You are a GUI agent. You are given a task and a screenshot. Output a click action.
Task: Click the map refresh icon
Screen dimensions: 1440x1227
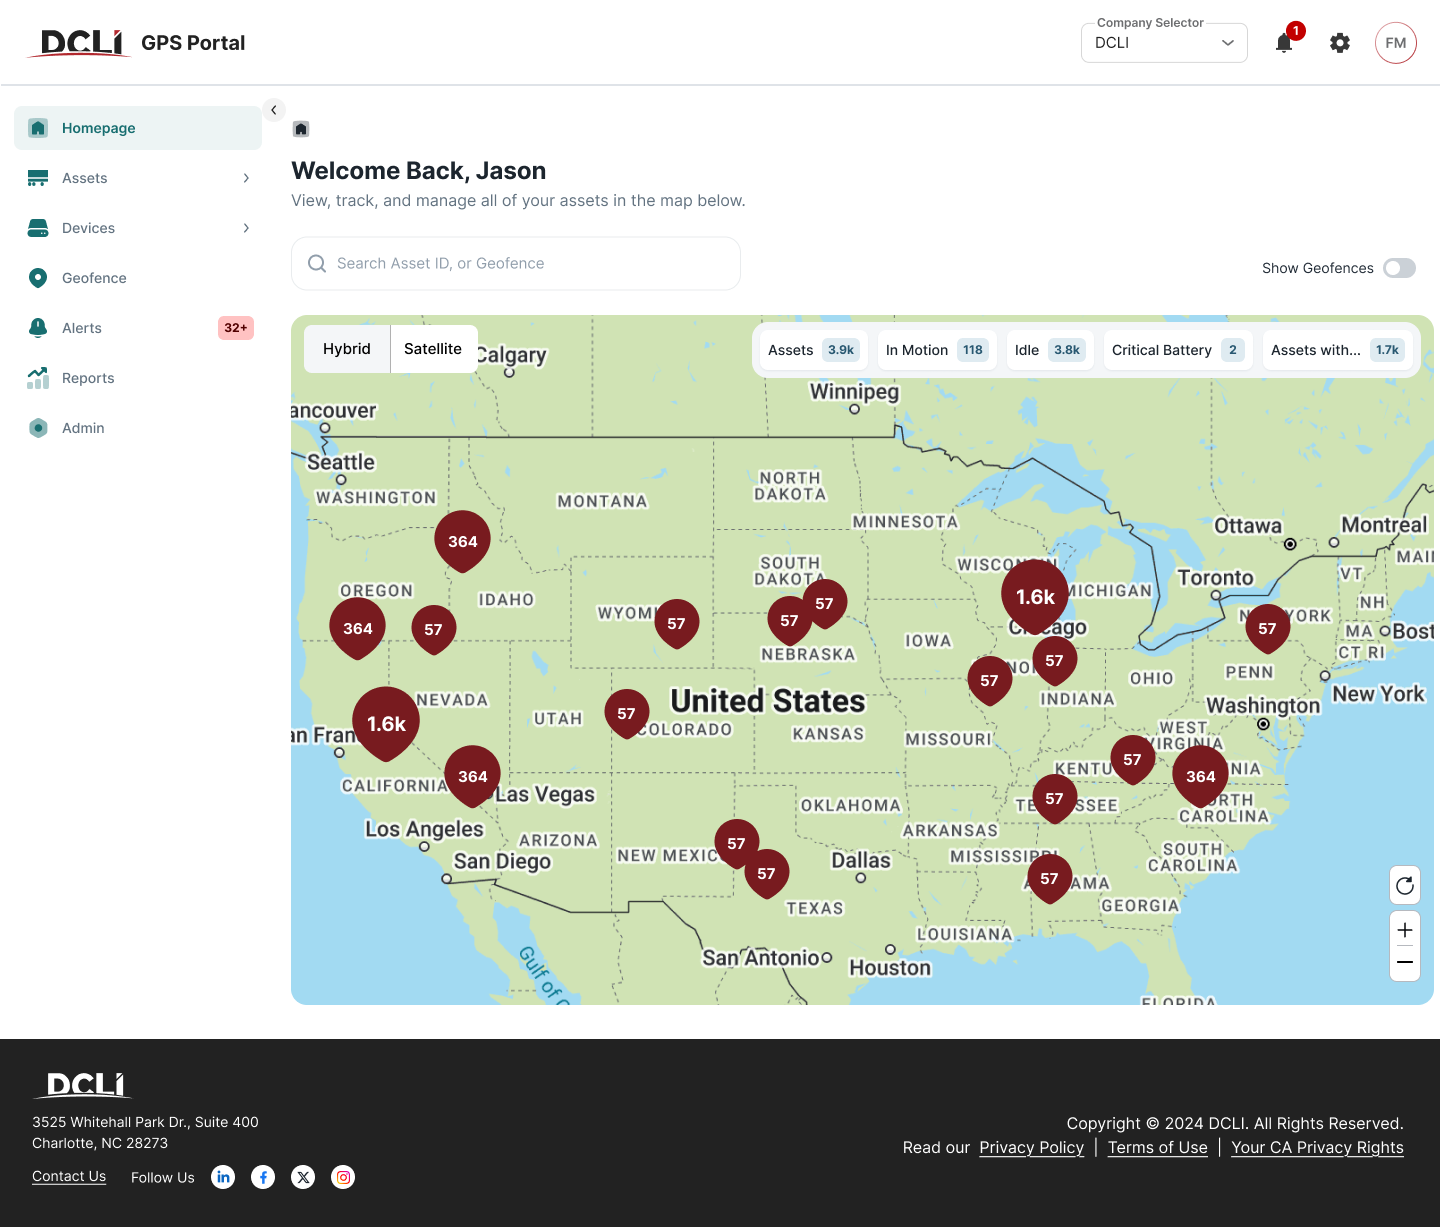click(x=1405, y=885)
